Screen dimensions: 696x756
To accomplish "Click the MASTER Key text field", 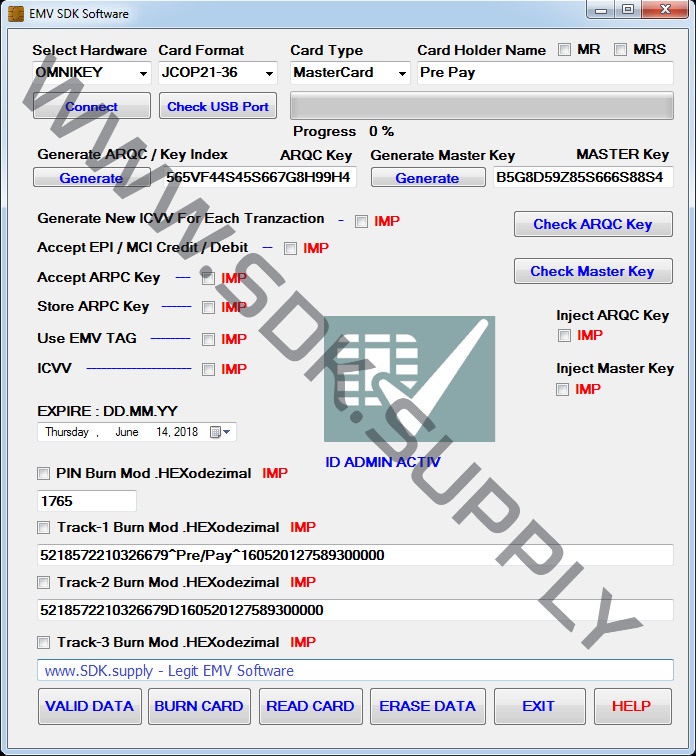I will (583, 177).
